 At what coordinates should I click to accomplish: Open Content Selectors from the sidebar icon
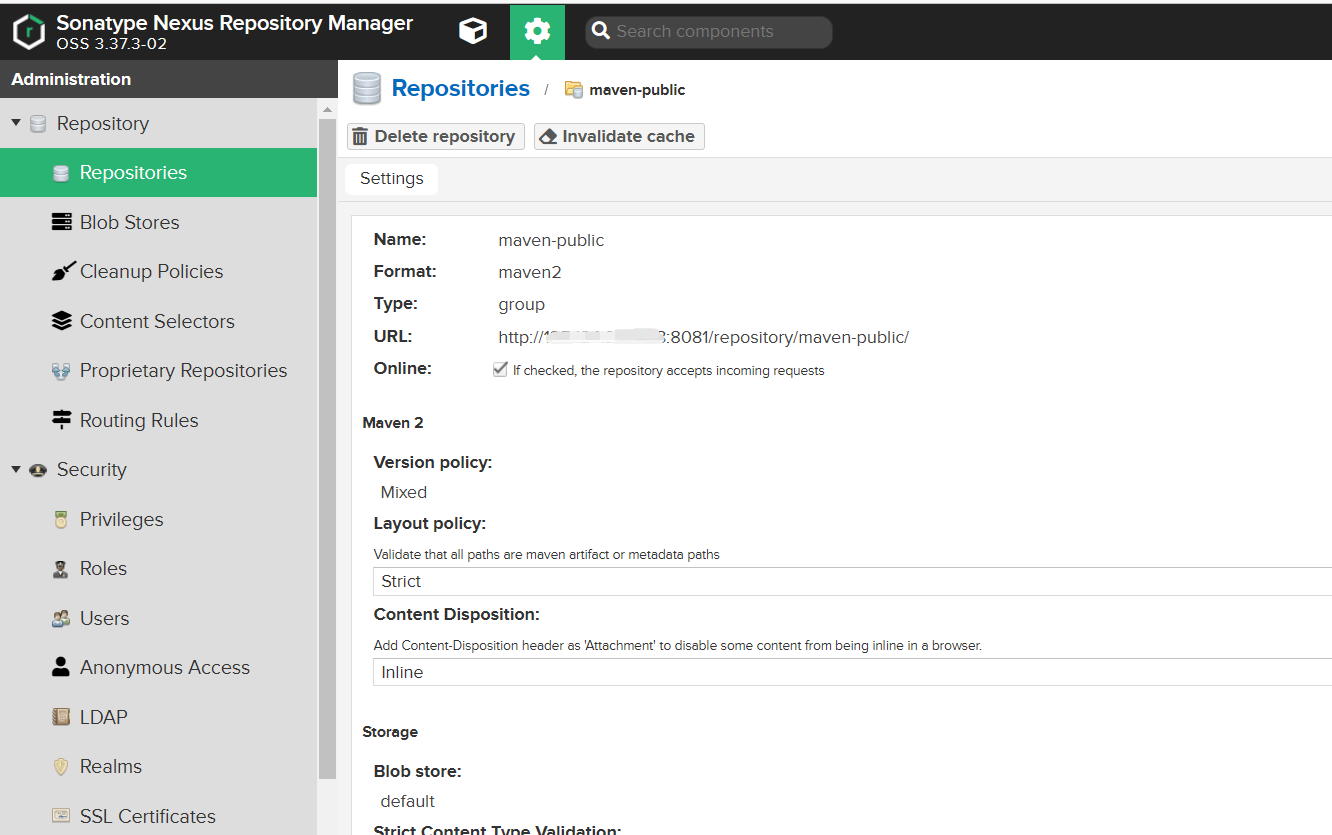pyautogui.click(x=63, y=321)
